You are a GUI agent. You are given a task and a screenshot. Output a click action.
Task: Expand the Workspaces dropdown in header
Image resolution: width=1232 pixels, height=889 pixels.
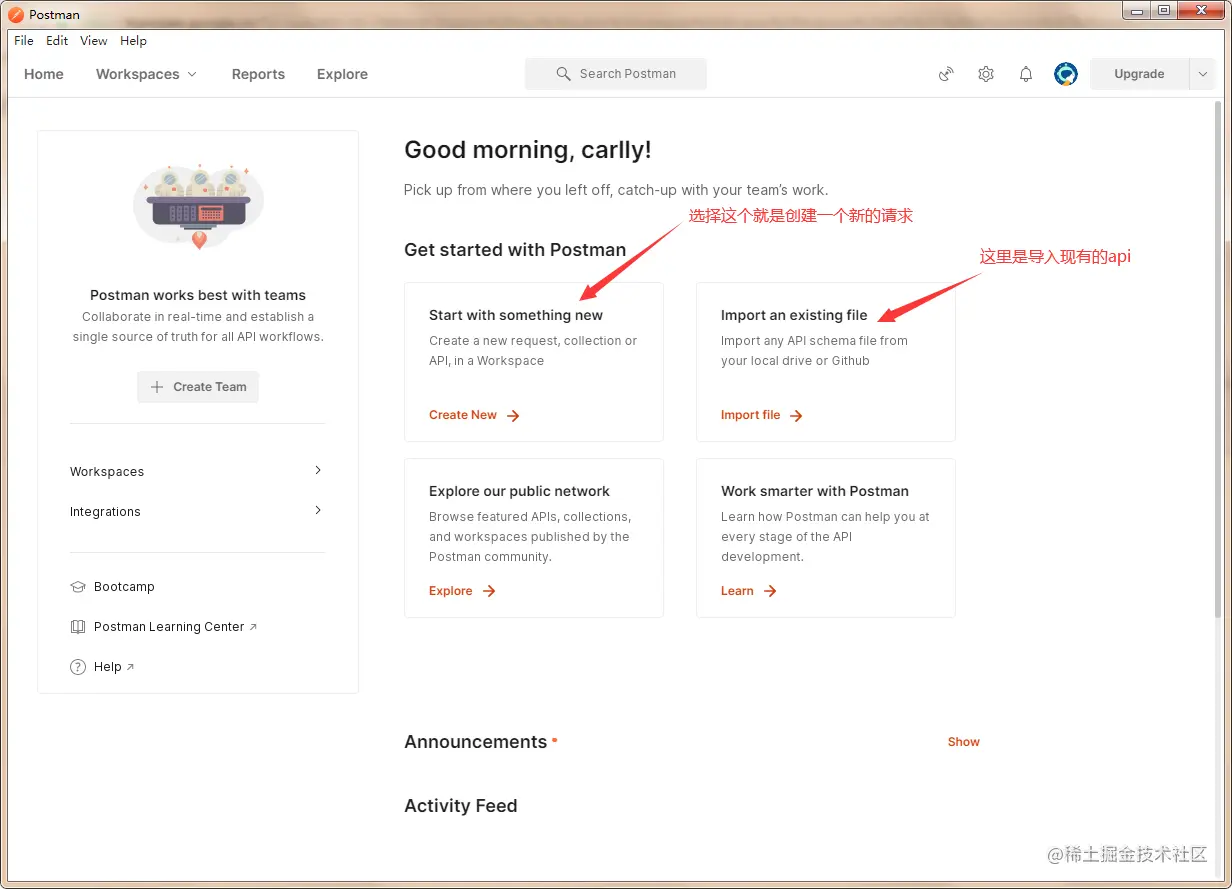(x=192, y=75)
